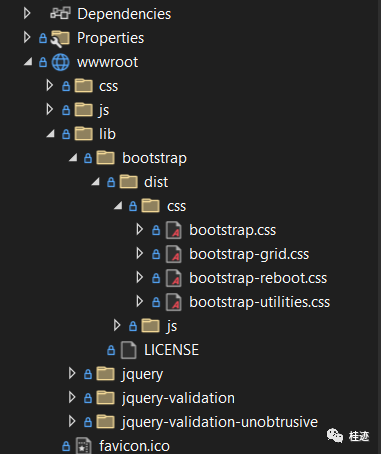The height and width of the screenshot is (454, 381).
Task: Select the bootstrap.css file name
Action: (233, 230)
